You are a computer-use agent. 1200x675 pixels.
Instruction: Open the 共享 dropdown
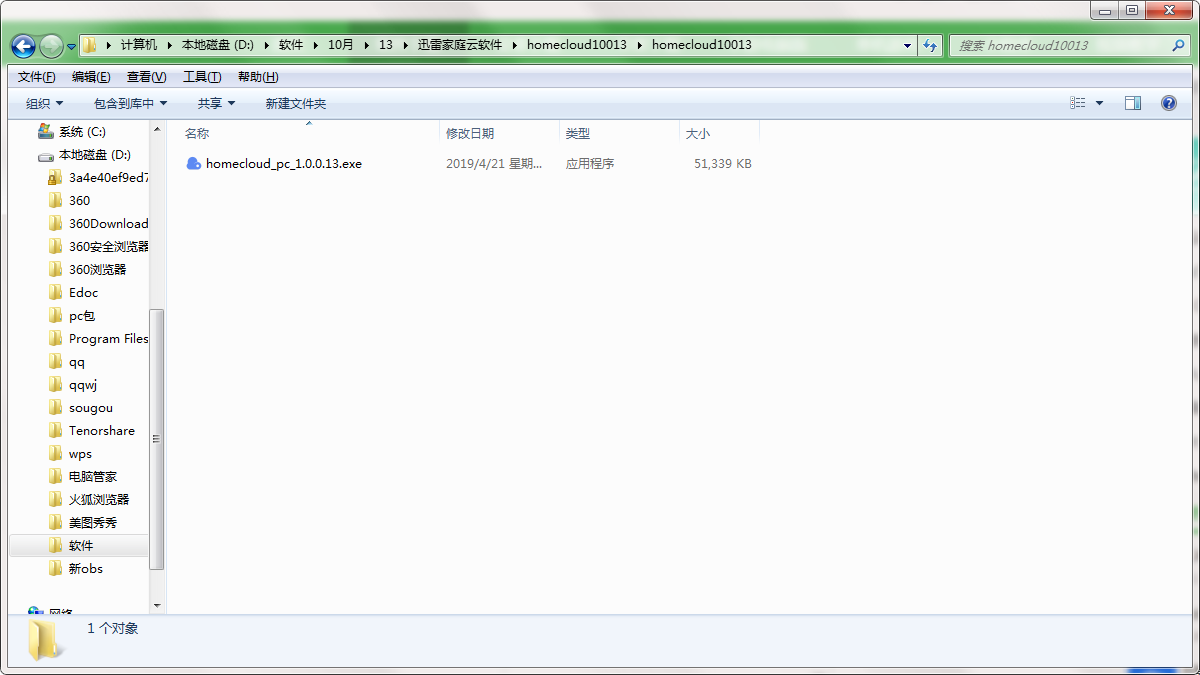216,103
